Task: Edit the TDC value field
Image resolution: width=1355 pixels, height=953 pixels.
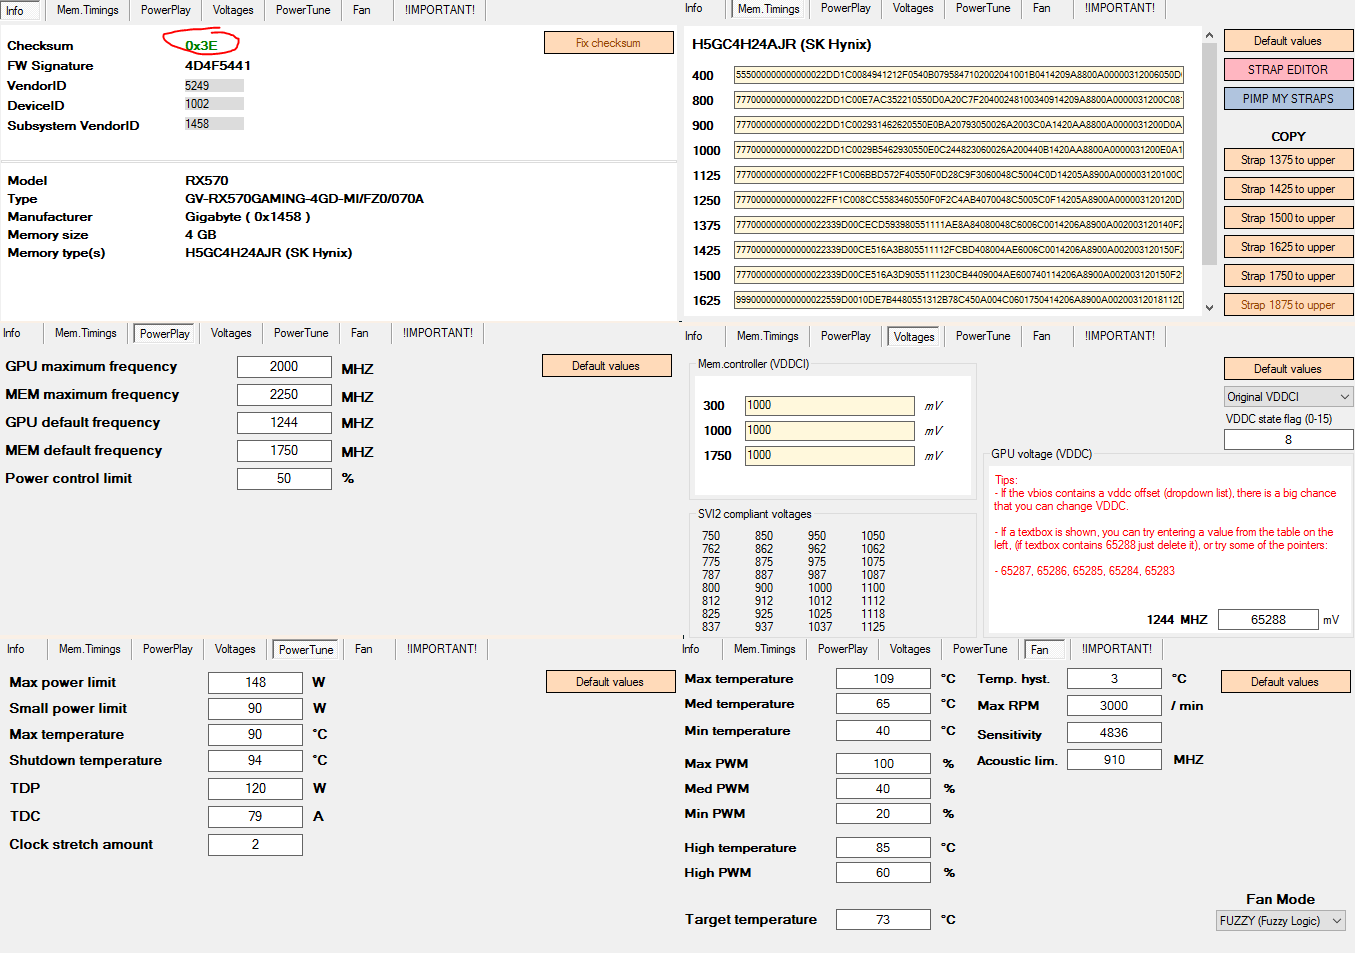Action: coord(255,817)
